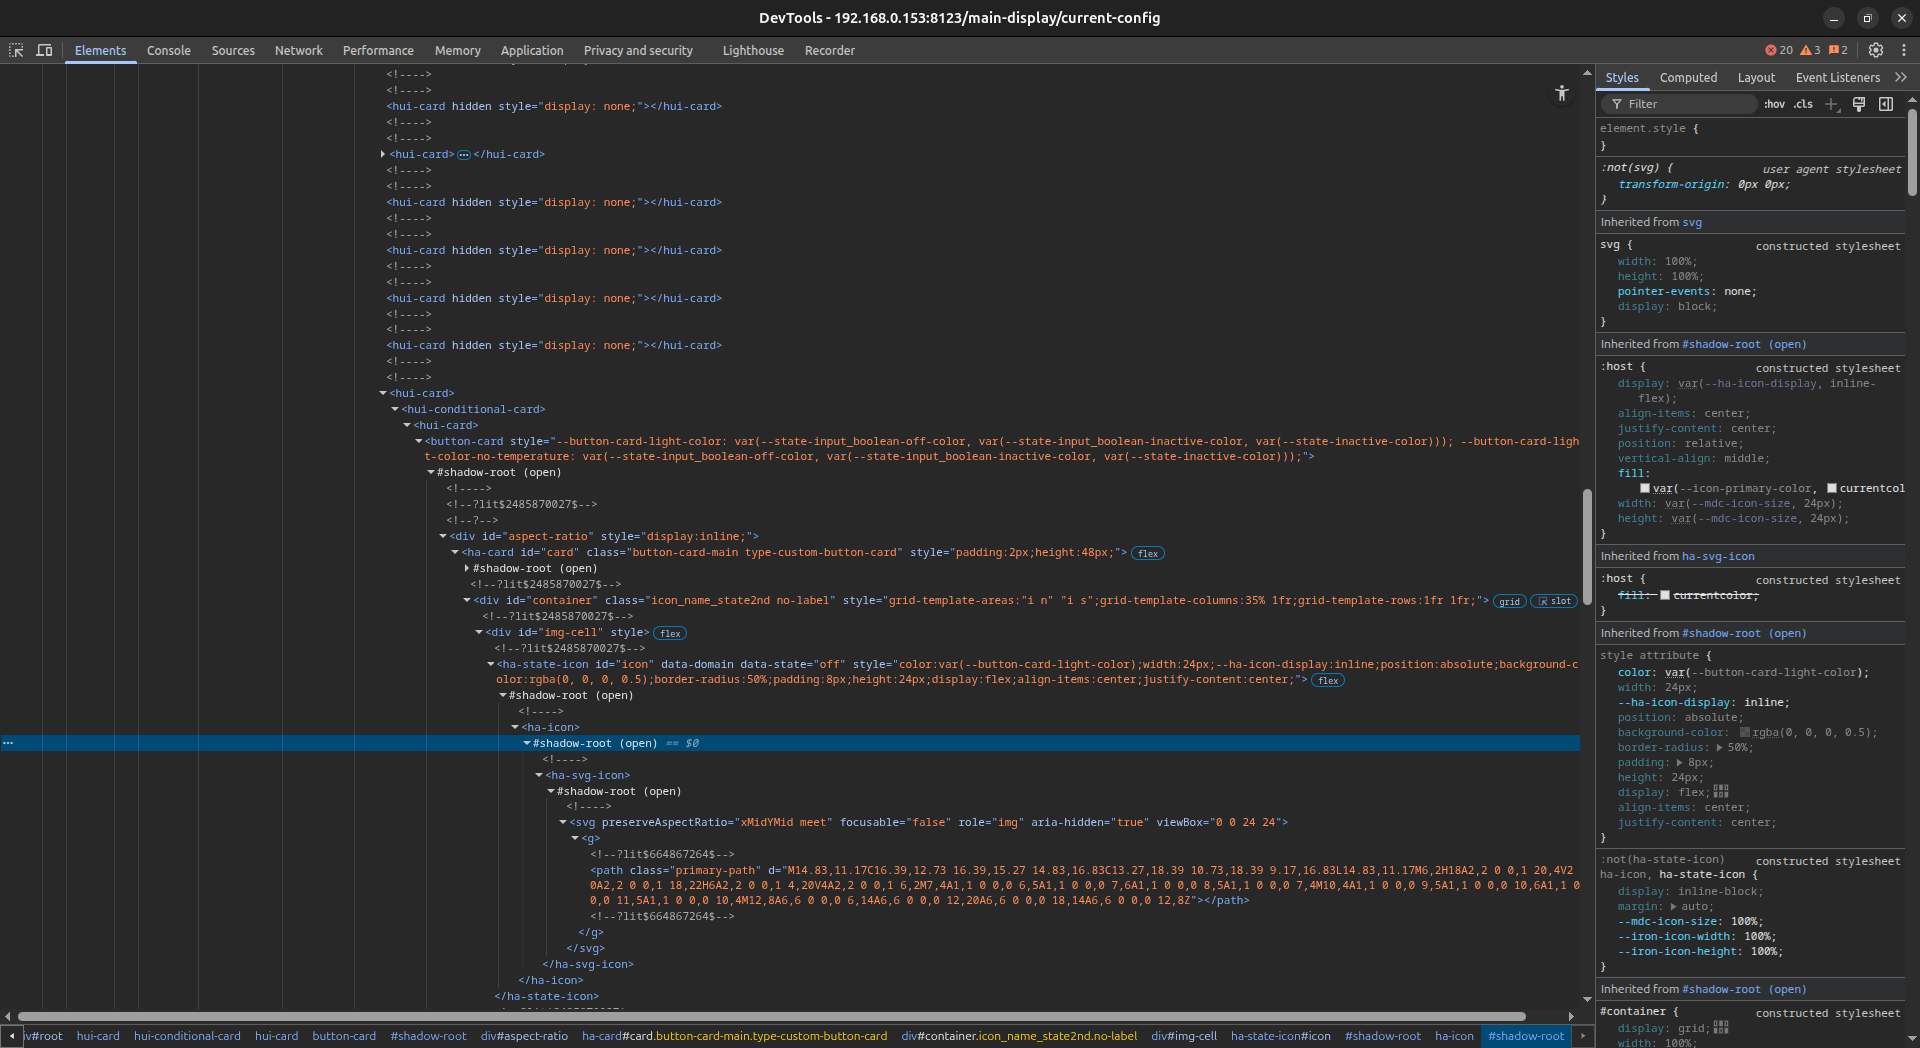Toggle the device toolbar icon

(x=44, y=50)
